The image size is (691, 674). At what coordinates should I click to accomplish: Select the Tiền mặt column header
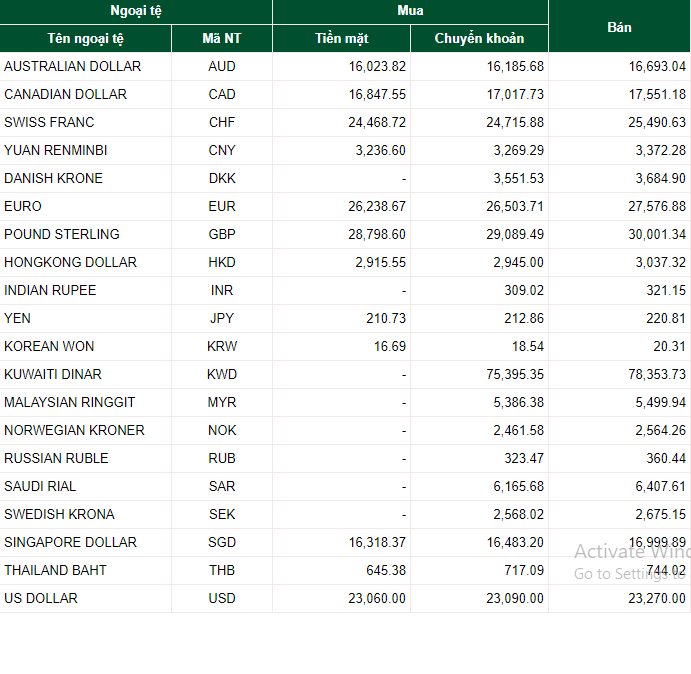point(342,39)
